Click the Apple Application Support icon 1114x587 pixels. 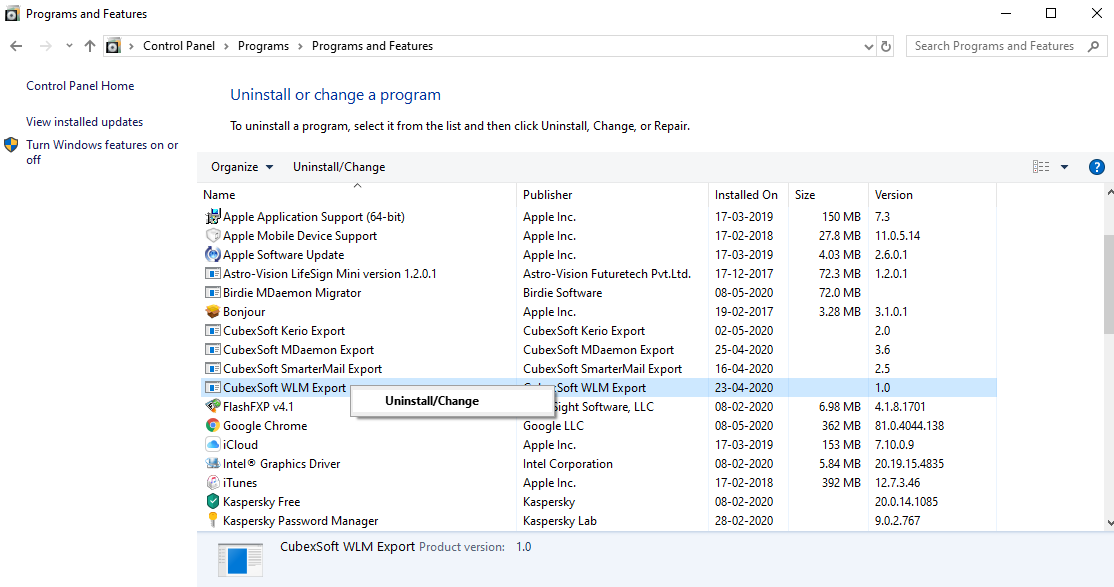click(212, 217)
